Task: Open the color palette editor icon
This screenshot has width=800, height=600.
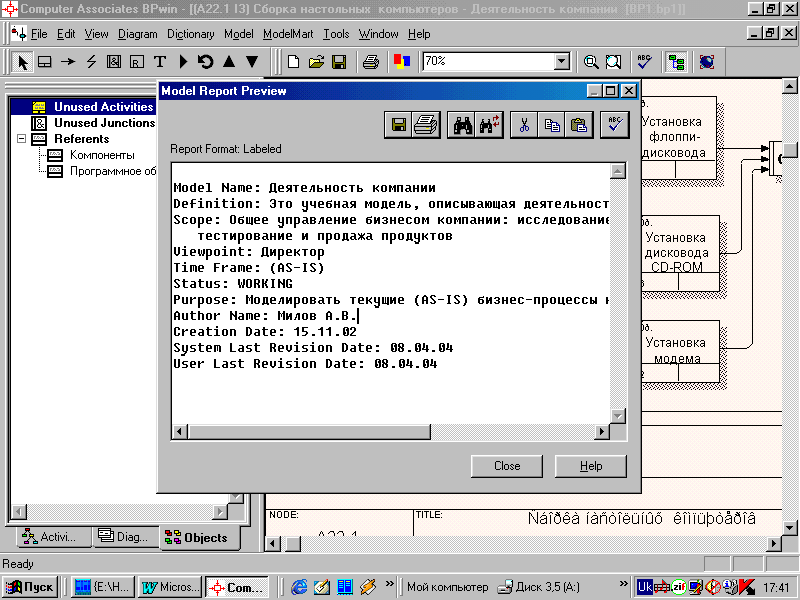Action: point(402,62)
